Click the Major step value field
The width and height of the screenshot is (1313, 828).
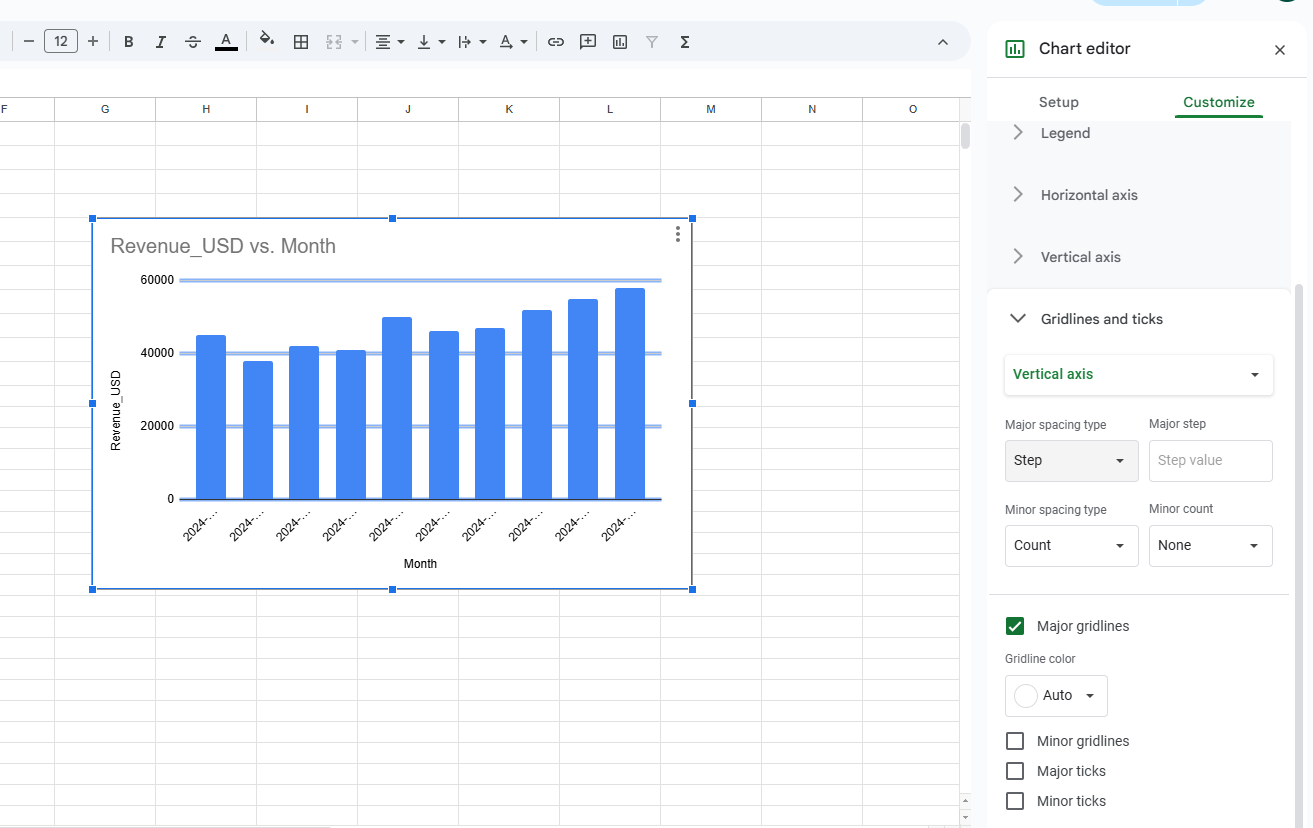tap(1210, 461)
